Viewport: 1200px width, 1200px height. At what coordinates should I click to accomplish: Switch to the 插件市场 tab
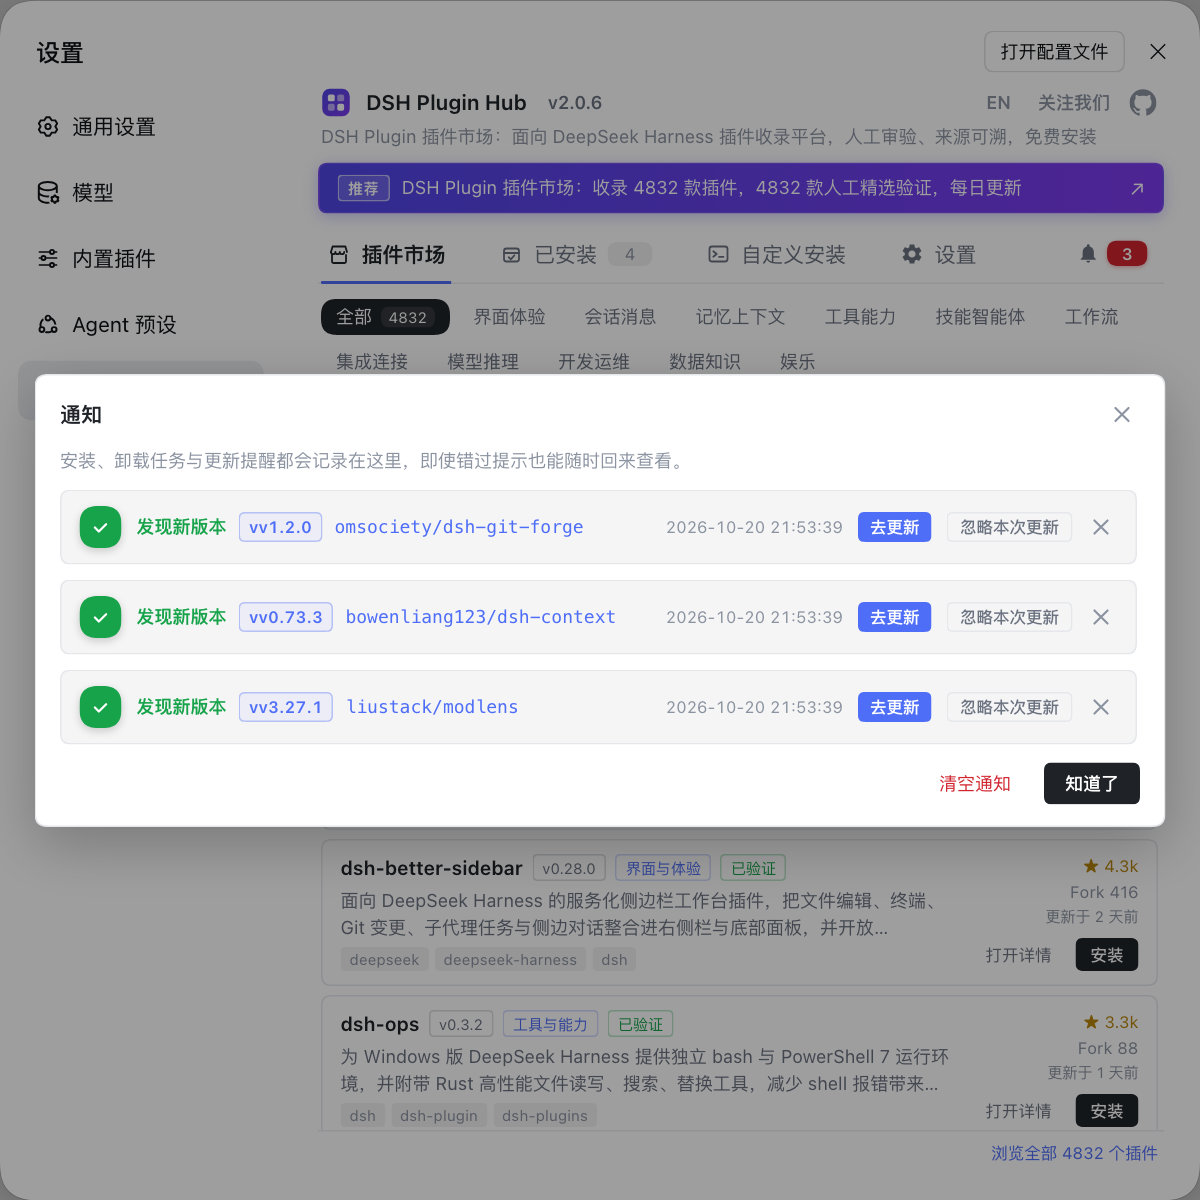pos(387,255)
